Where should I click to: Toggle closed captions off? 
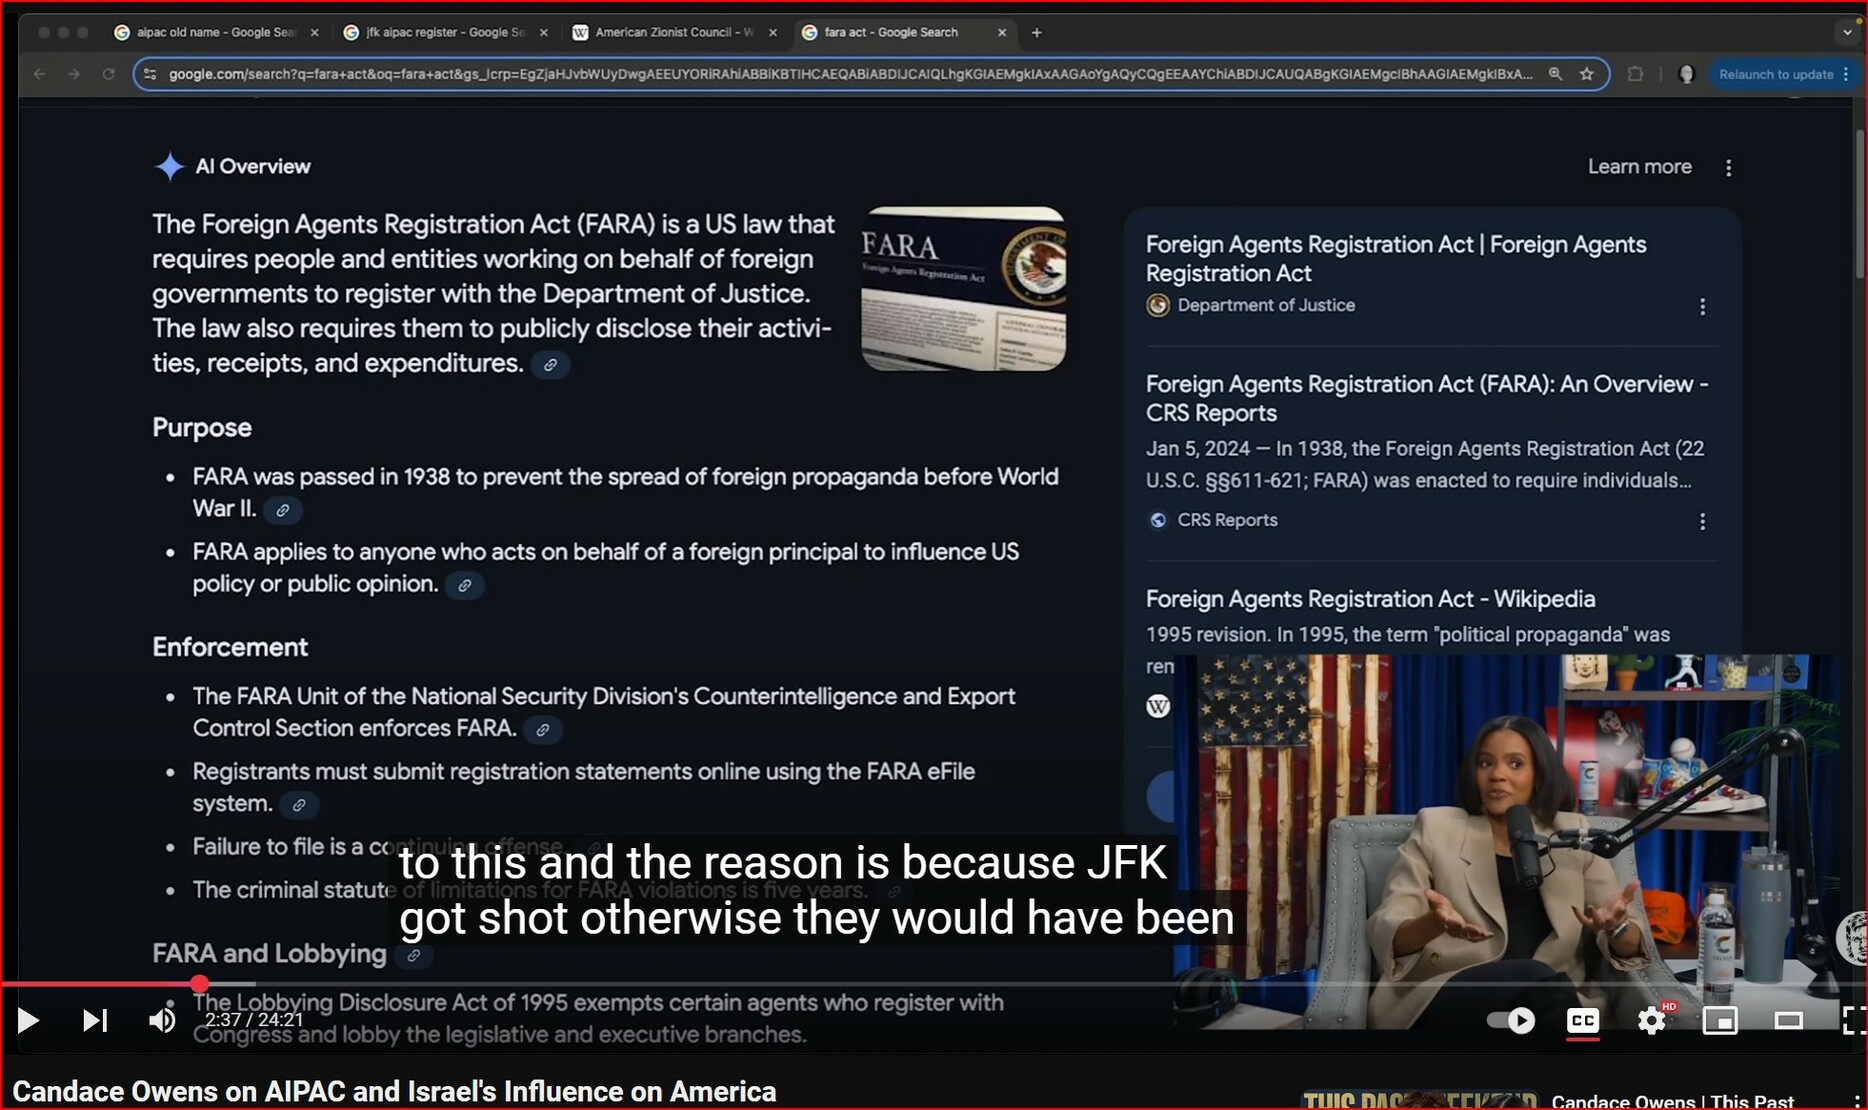[1582, 1020]
